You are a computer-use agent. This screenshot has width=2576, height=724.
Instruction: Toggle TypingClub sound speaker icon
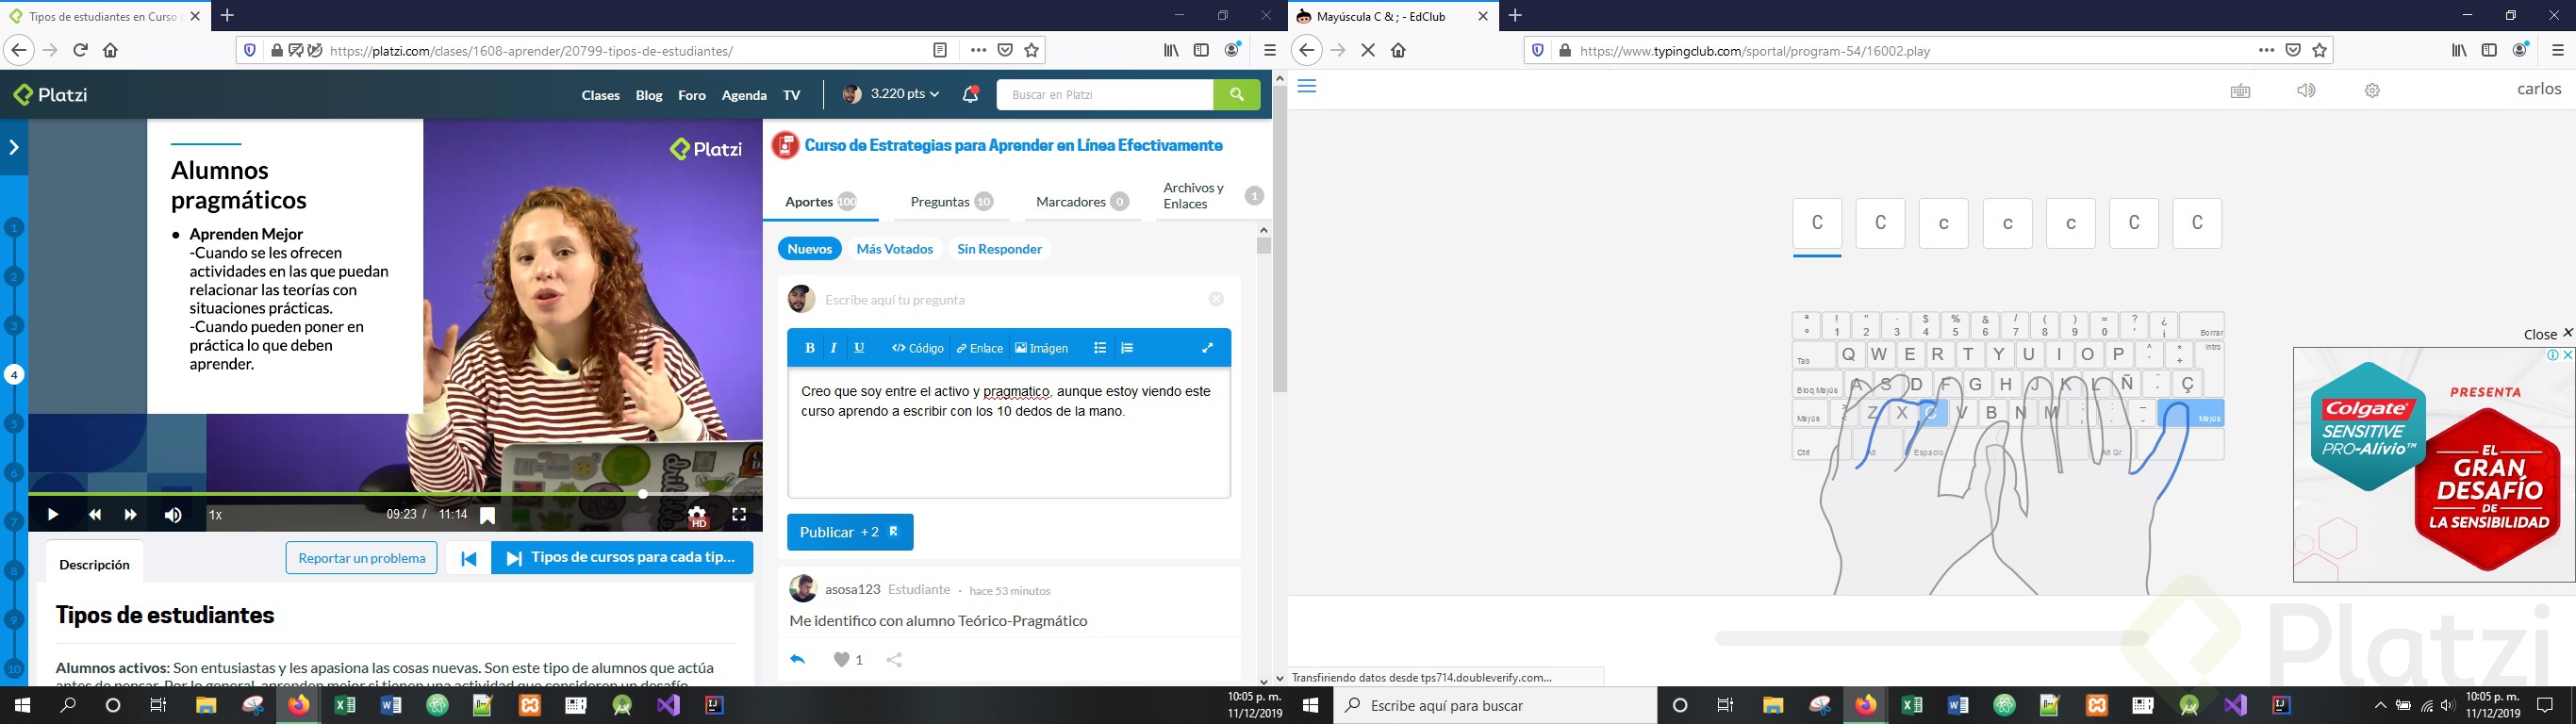point(2306,91)
